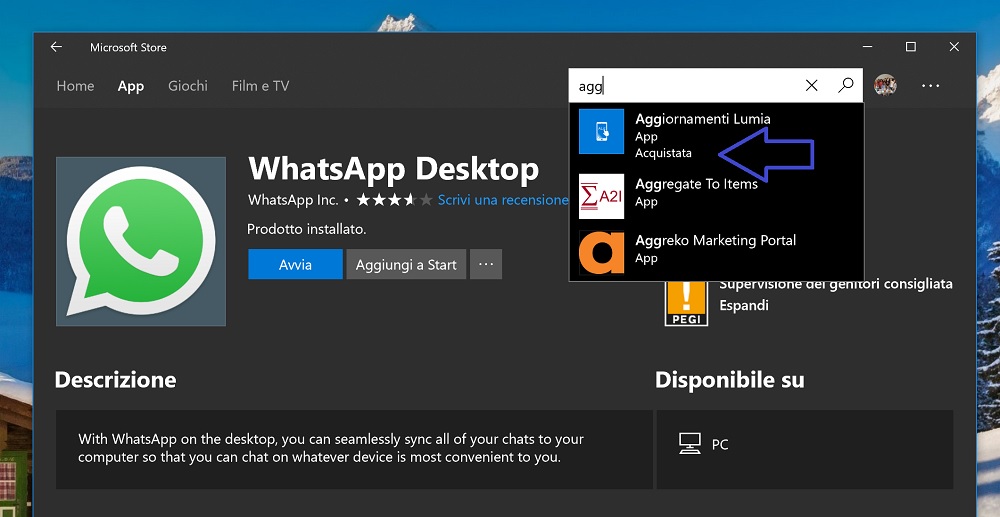1000x517 pixels.
Task: Select the App tab
Action: pyautogui.click(x=131, y=86)
